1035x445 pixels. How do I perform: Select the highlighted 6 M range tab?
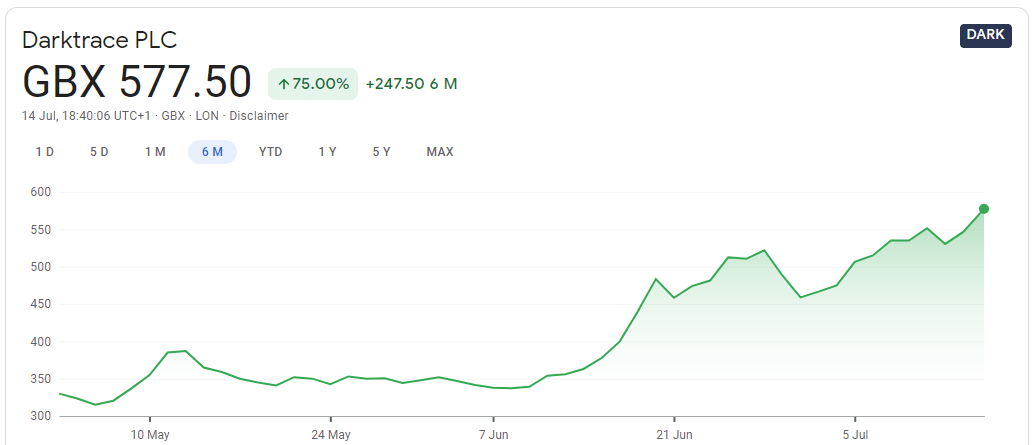point(212,152)
